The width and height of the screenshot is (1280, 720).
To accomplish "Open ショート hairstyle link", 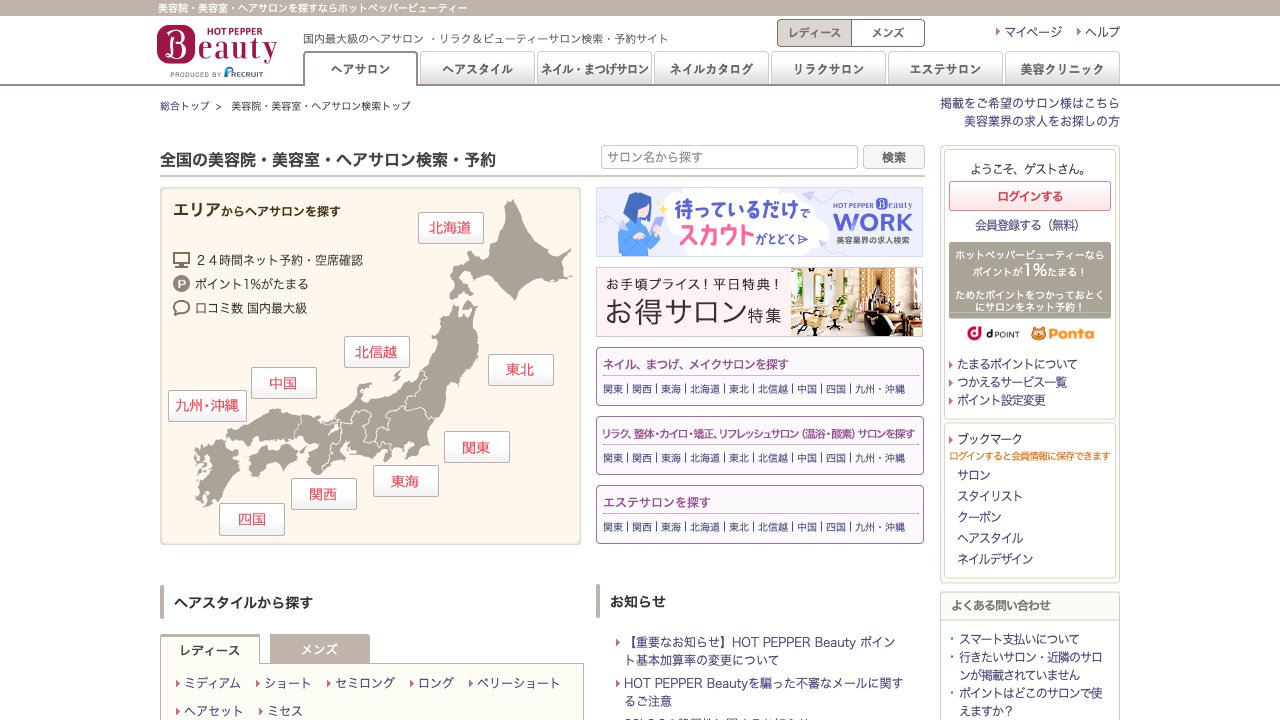I will tap(287, 683).
